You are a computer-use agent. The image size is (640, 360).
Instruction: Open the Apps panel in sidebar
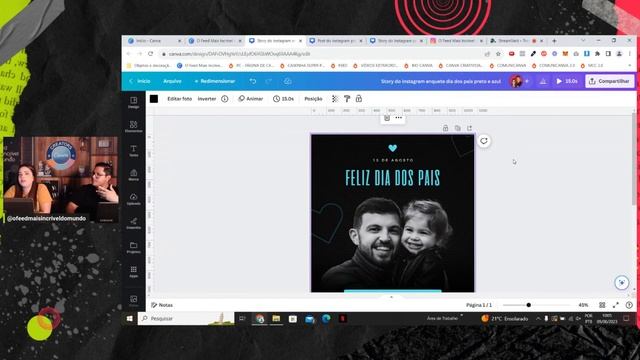click(x=133, y=271)
